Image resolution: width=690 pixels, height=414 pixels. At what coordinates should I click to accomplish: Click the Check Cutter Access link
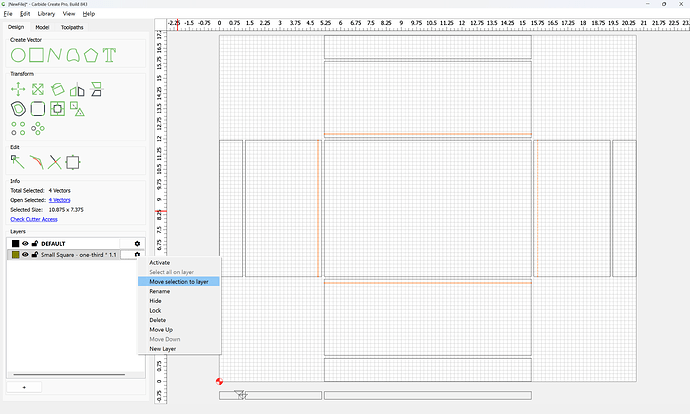click(34, 219)
